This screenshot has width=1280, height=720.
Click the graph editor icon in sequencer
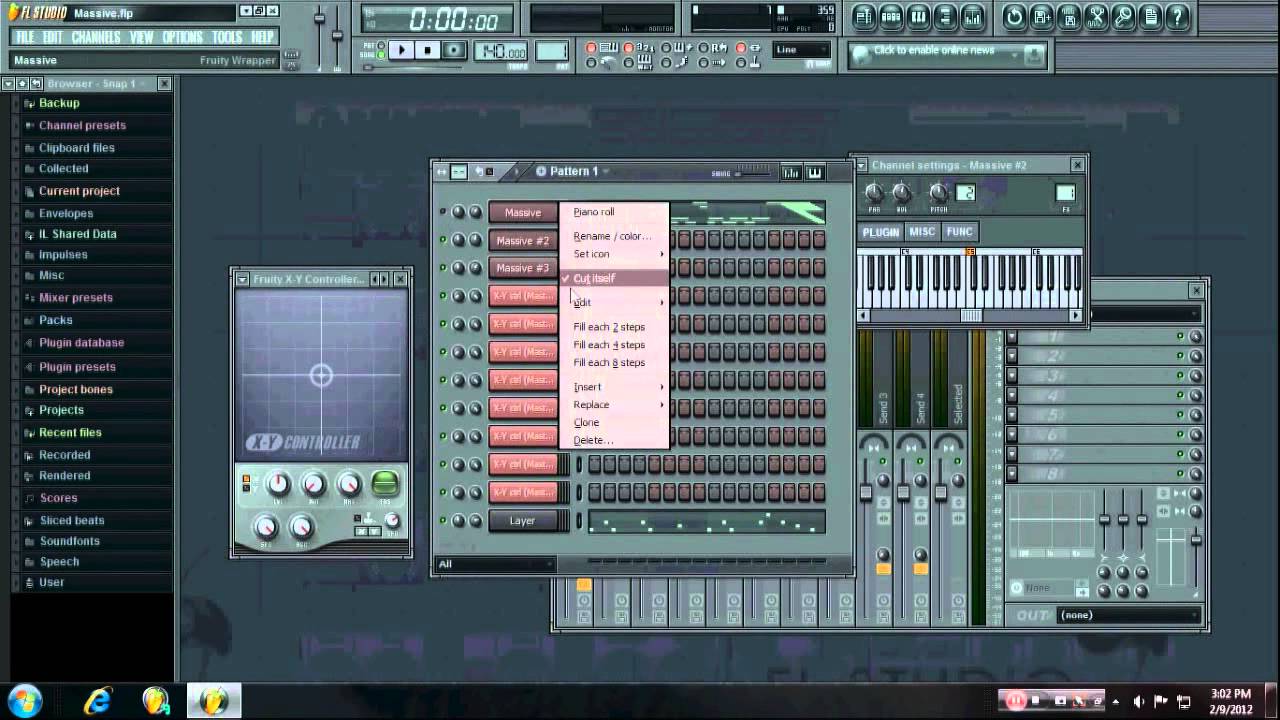point(791,172)
